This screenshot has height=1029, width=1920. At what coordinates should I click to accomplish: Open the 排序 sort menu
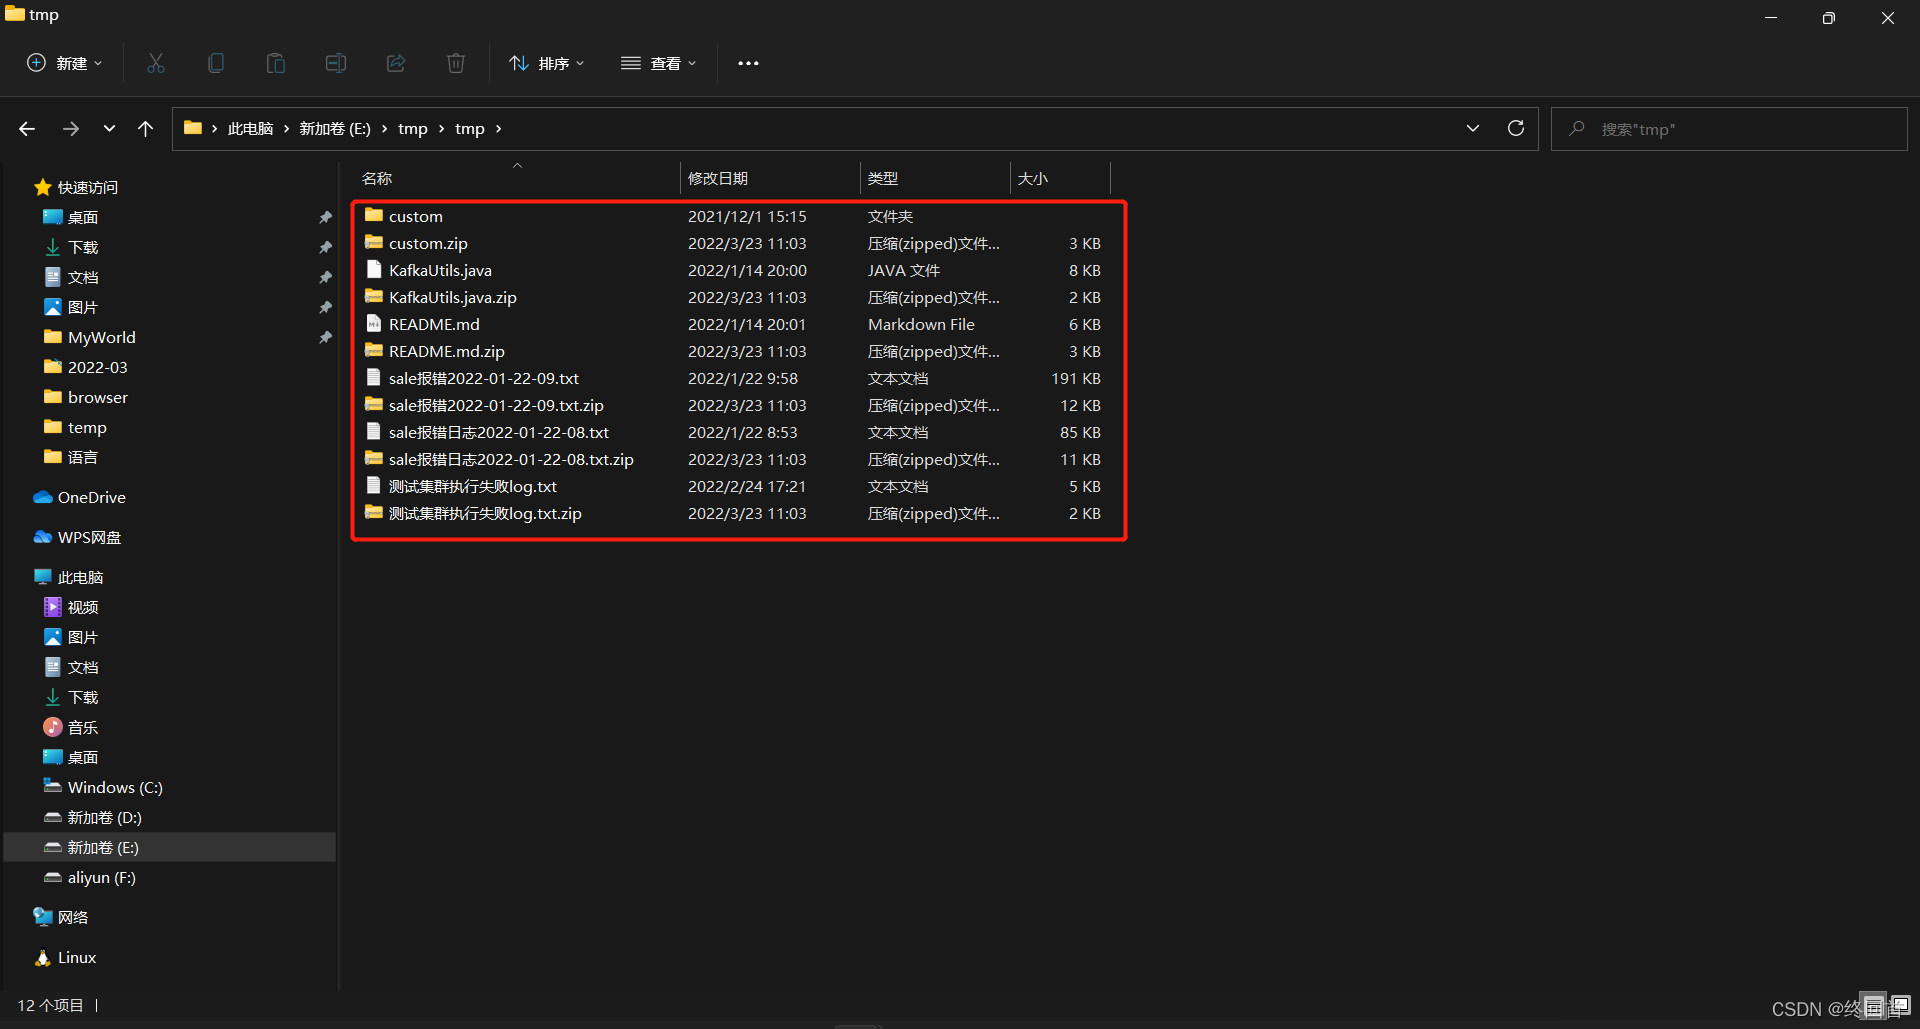click(x=547, y=63)
